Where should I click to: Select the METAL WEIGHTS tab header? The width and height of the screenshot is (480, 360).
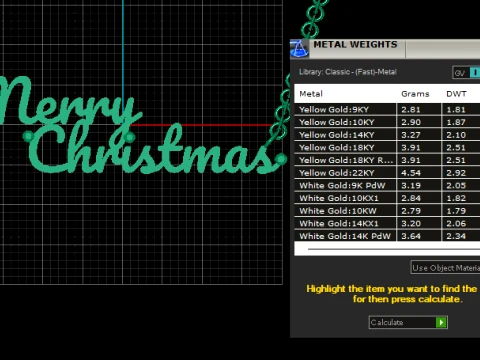coord(355,45)
